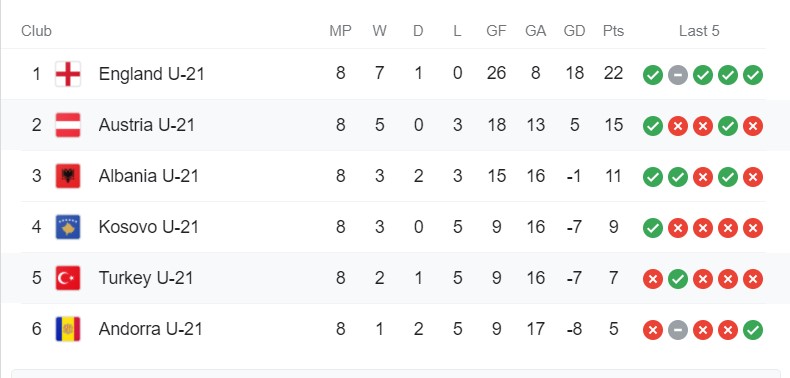790x378 pixels.
Task: Click Austria's first green win icon
Action: point(652,126)
